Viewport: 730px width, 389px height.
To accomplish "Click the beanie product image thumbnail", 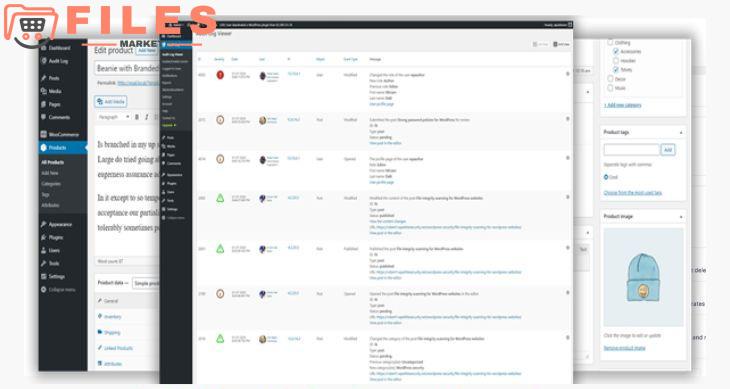I will point(643,277).
